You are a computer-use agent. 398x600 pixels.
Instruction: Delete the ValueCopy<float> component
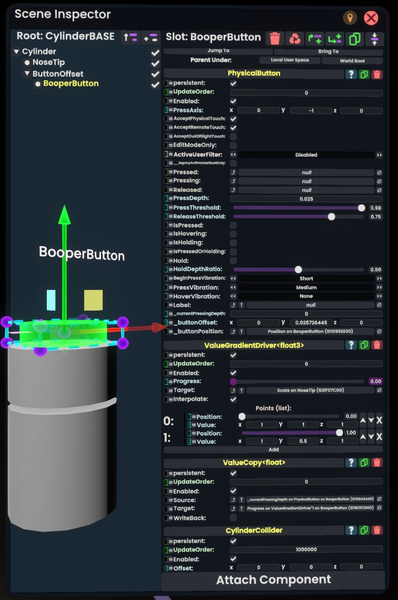377,463
